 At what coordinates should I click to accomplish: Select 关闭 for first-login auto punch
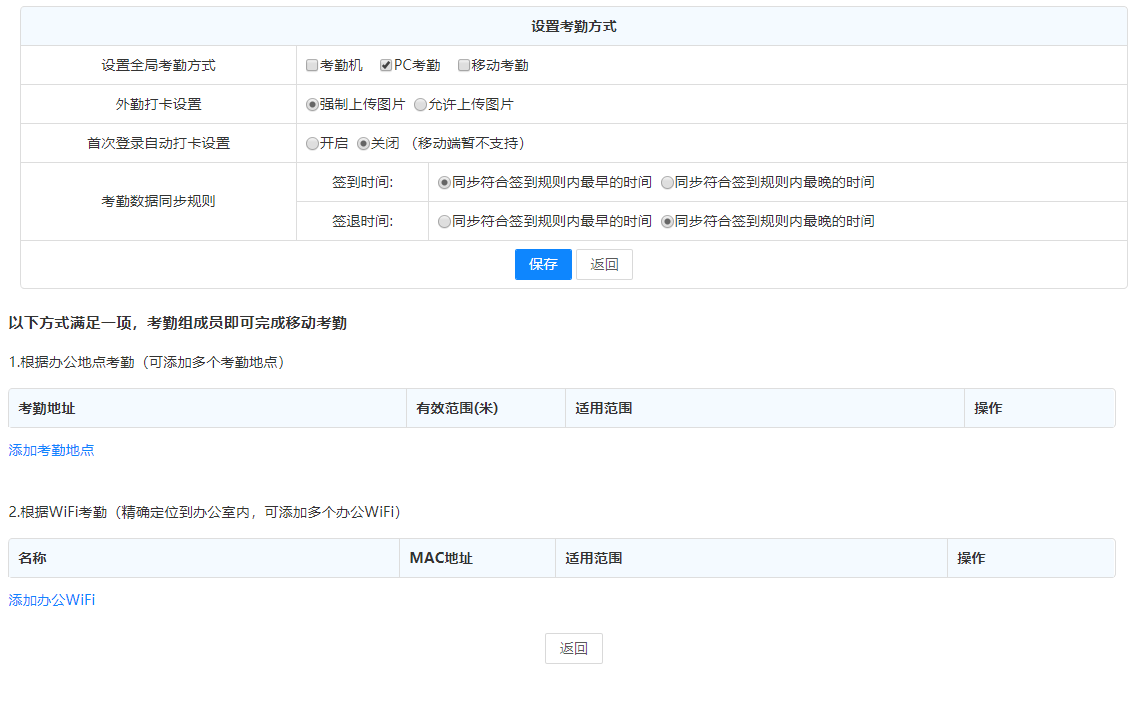point(363,144)
